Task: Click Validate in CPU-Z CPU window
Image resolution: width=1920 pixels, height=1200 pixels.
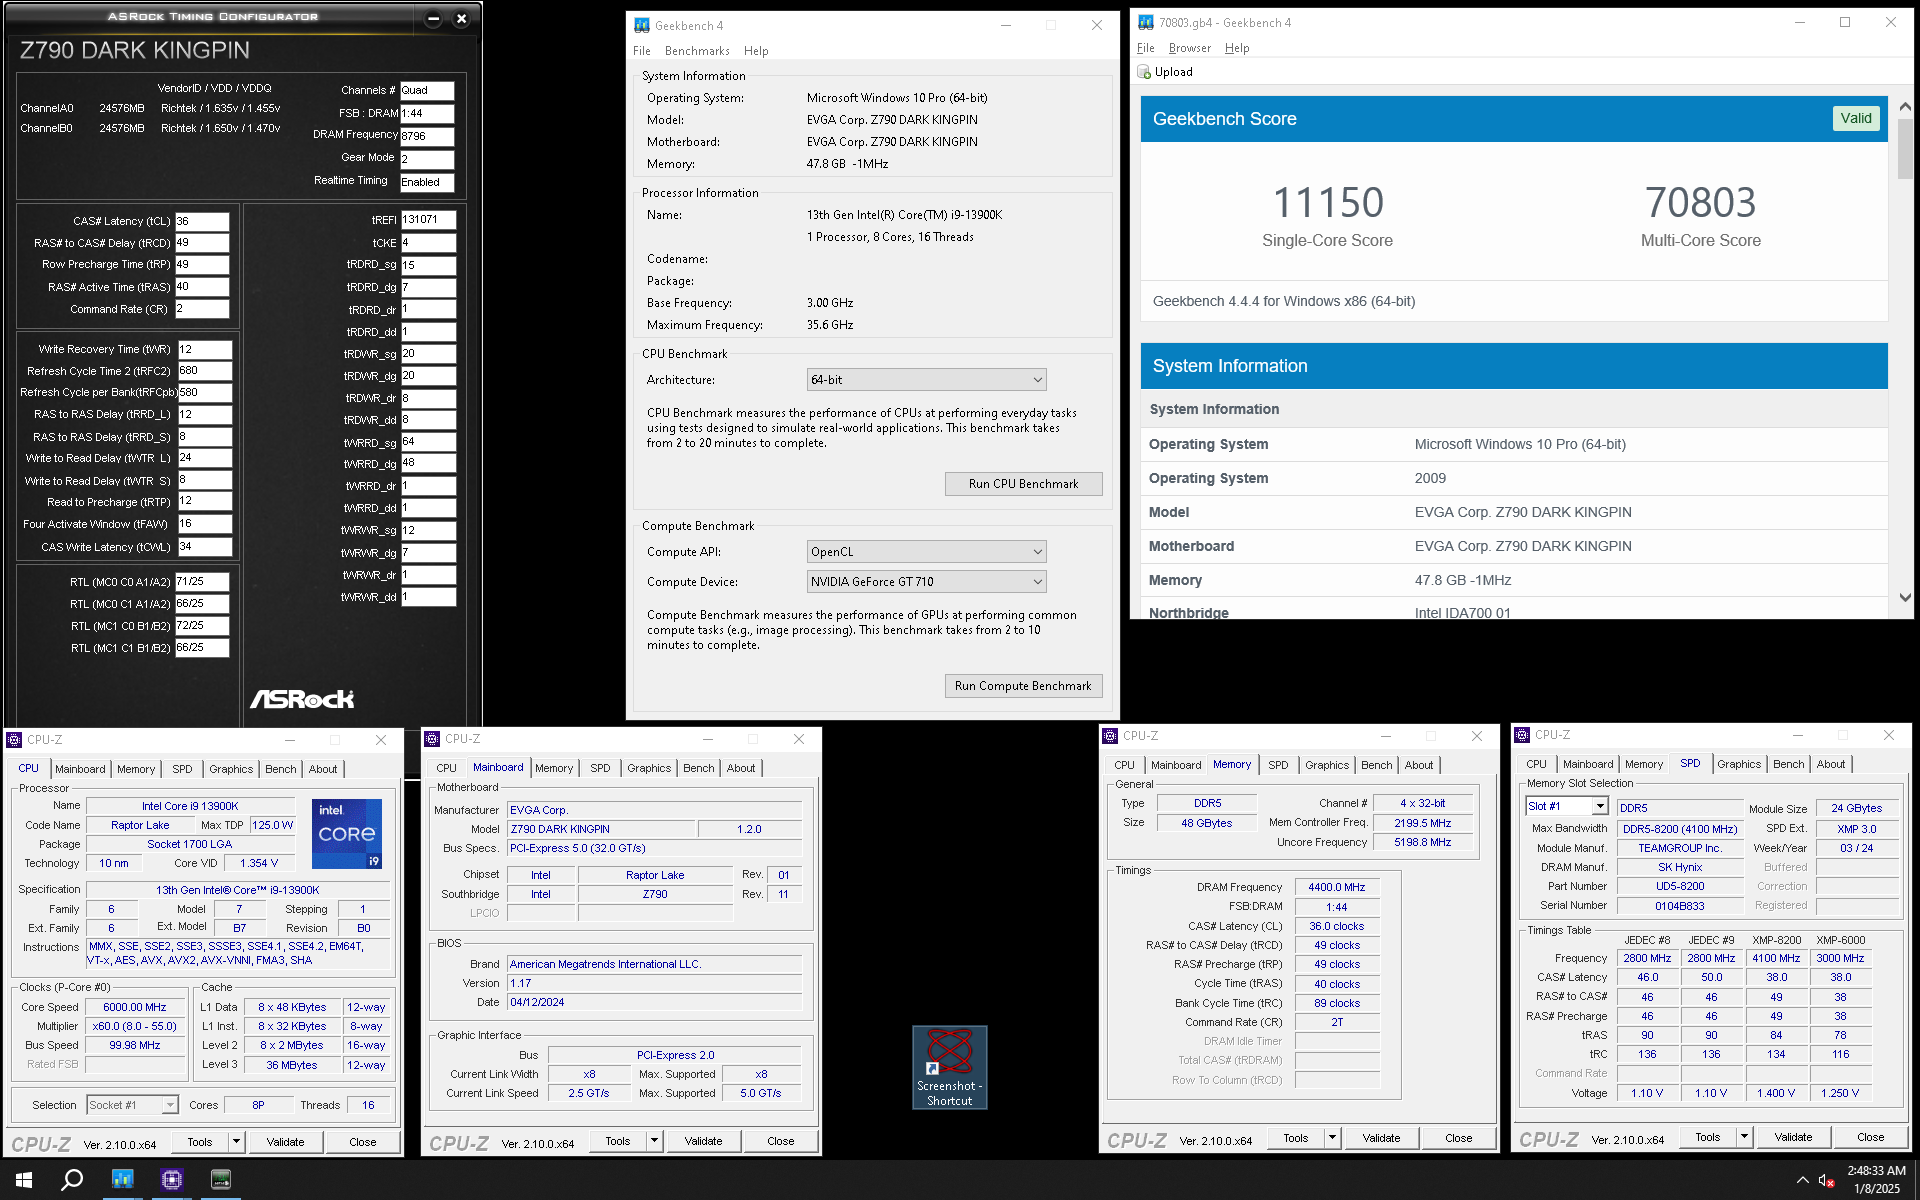Action: (285, 1142)
